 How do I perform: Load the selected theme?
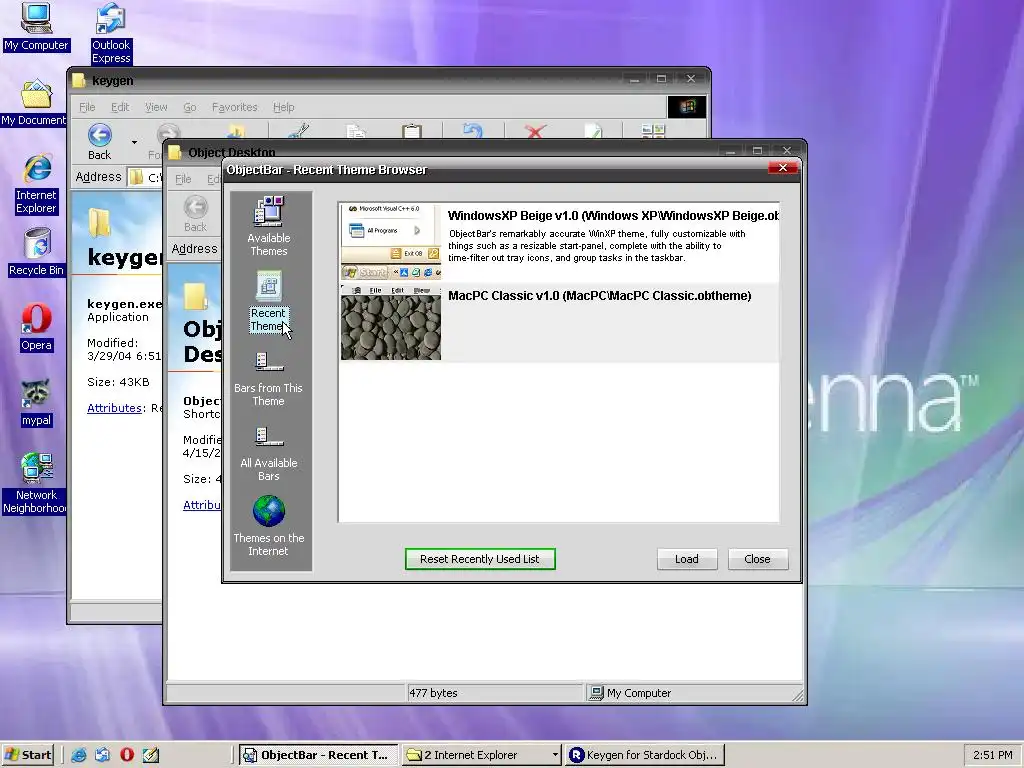686,559
